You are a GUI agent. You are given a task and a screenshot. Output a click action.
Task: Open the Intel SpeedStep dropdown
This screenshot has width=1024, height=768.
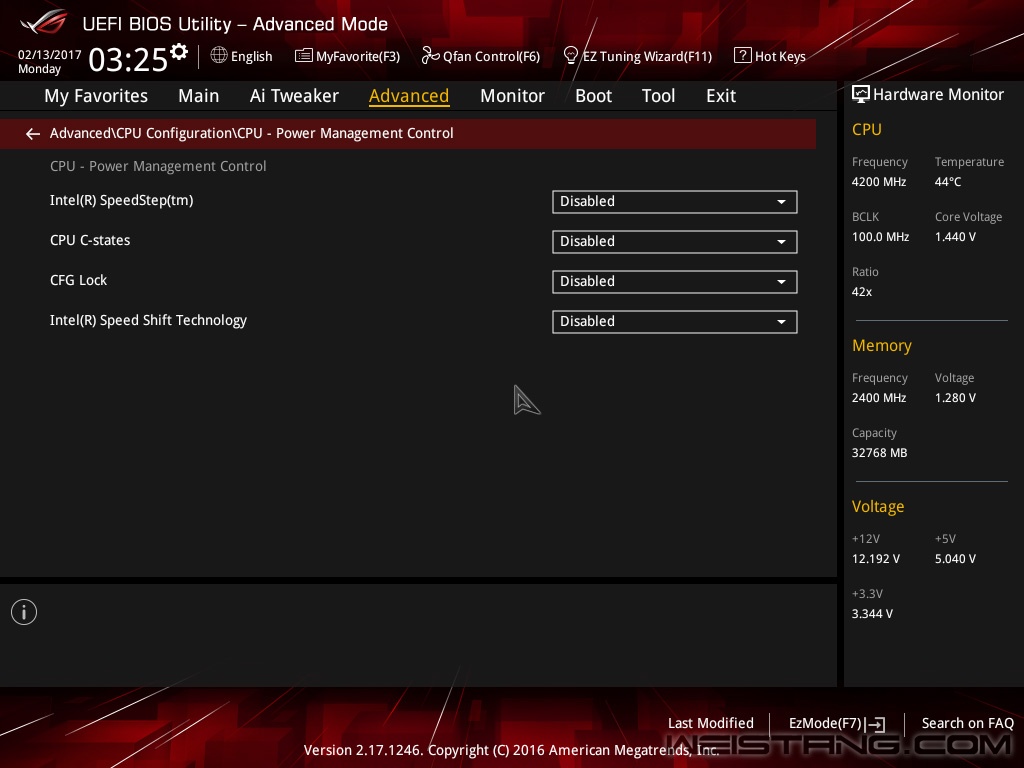[x=675, y=202]
